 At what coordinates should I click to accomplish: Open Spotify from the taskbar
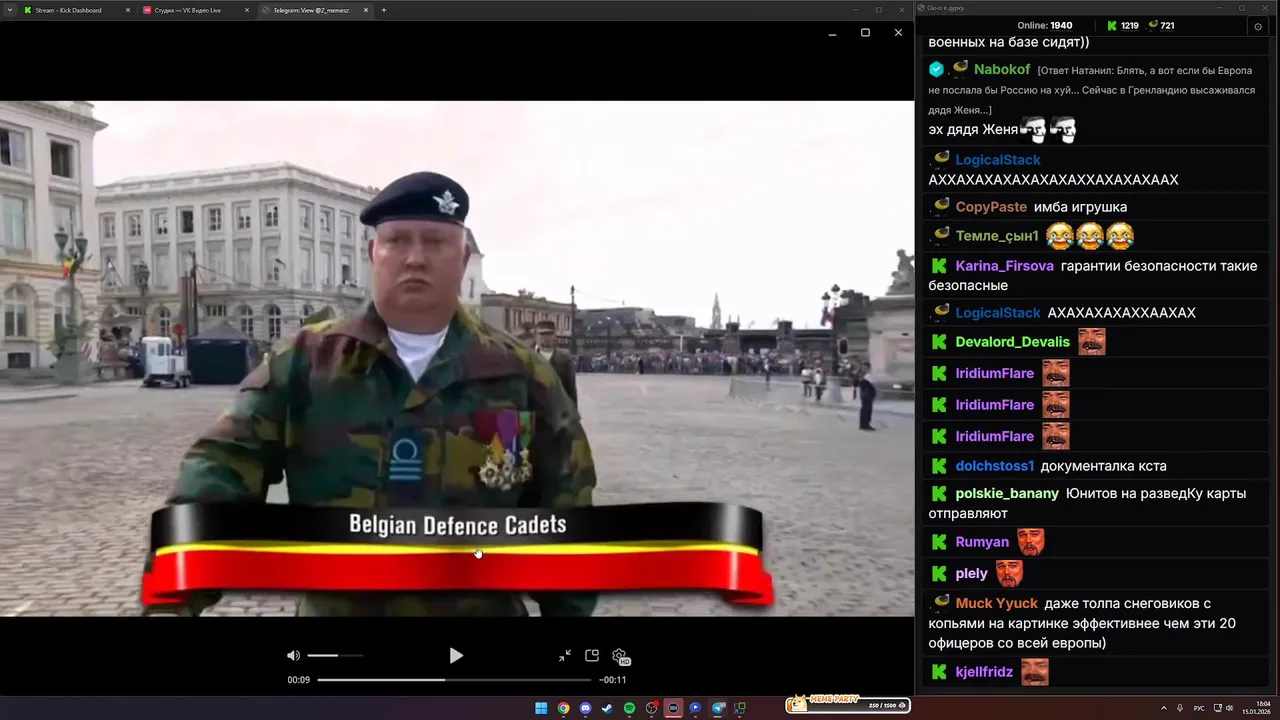(x=629, y=708)
